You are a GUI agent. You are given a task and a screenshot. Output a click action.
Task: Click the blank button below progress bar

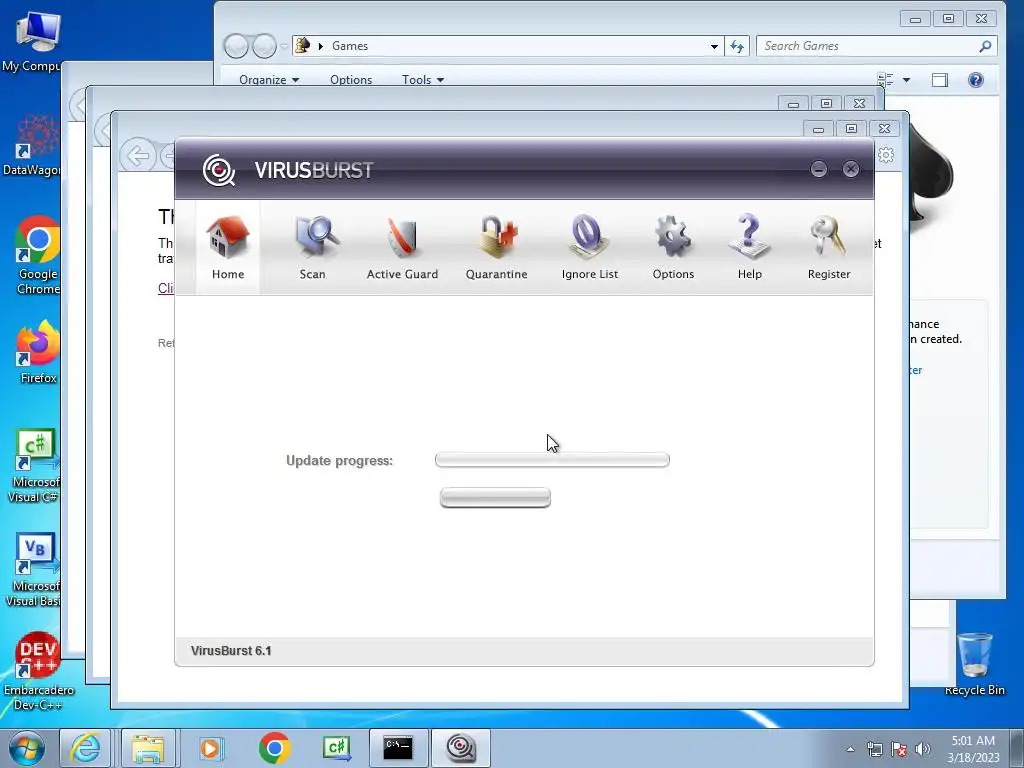pos(495,498)
